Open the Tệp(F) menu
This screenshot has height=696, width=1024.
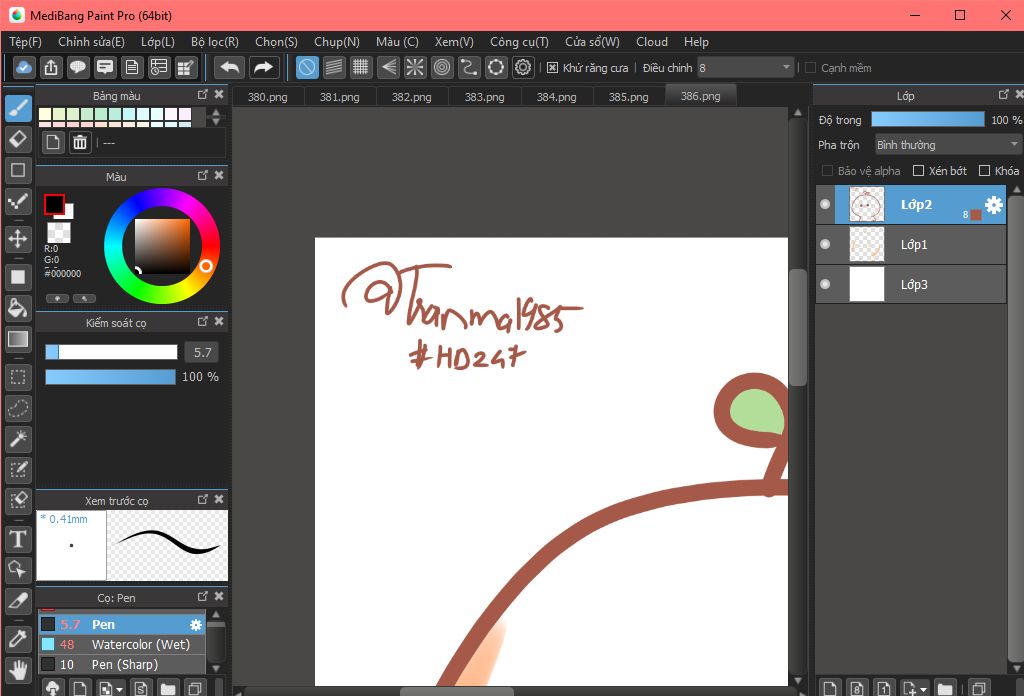(25, 42)
